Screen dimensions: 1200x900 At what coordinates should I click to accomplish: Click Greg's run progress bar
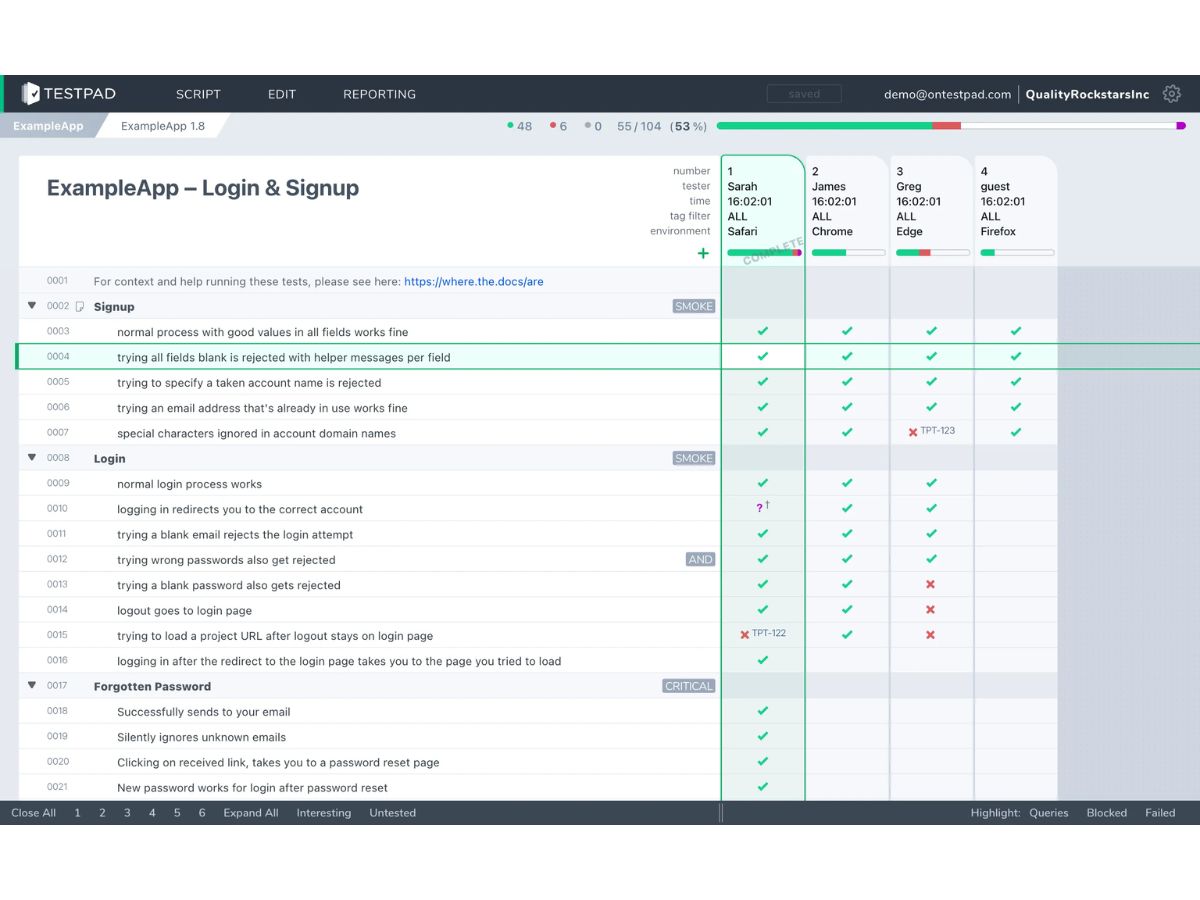pyautogui.click(x=933, y=253)
